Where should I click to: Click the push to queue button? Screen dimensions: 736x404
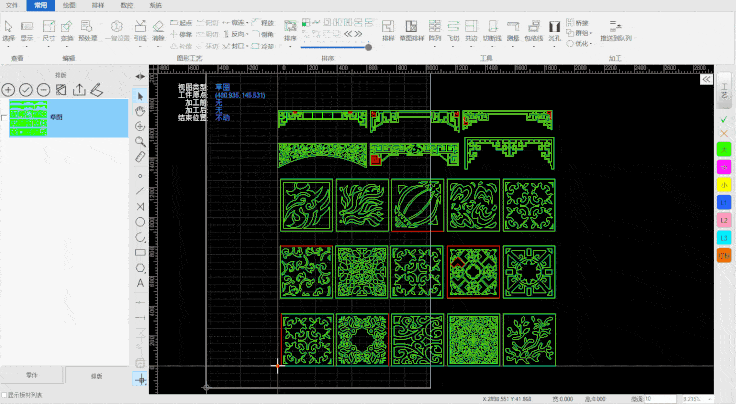616,30
